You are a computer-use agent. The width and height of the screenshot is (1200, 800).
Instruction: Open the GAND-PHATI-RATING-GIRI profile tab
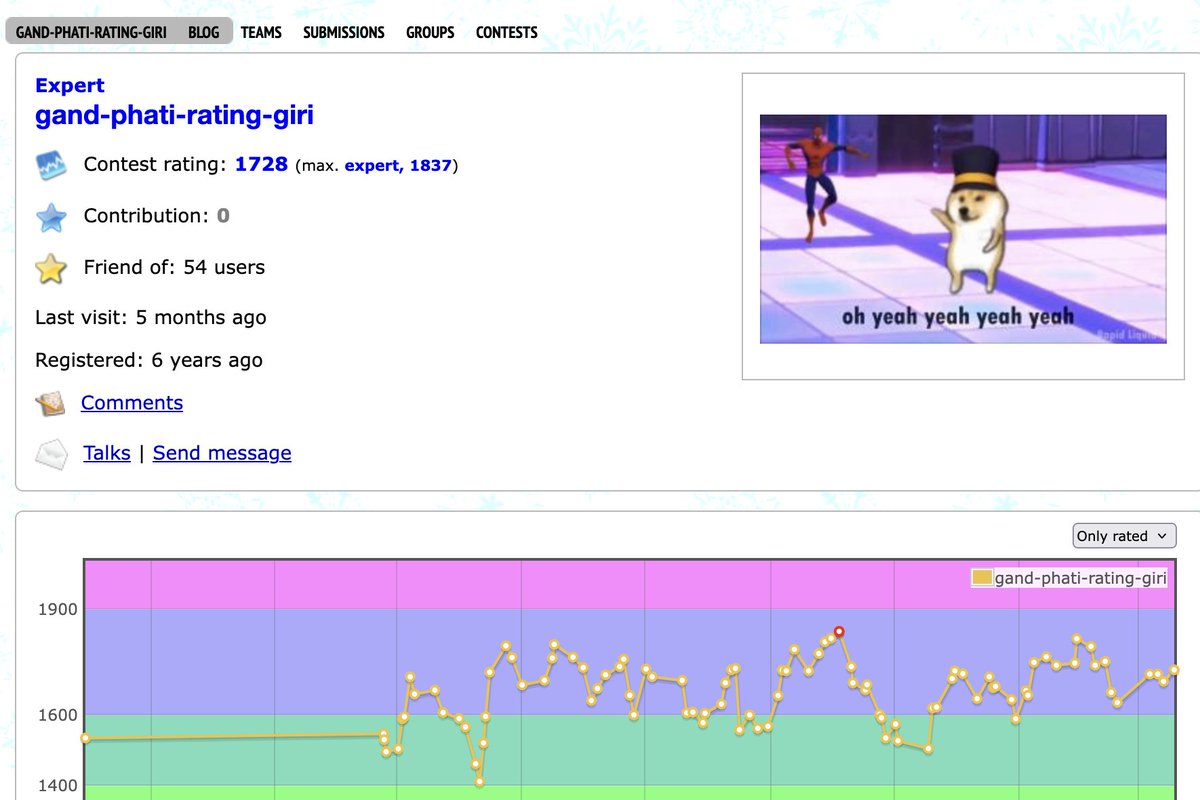[91, 32]
